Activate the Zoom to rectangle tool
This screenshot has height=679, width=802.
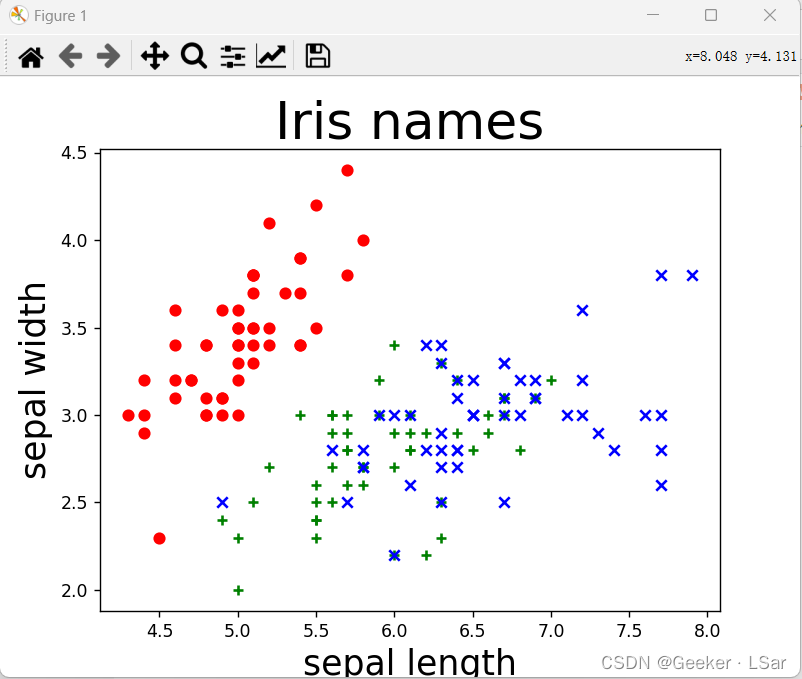pyautogui.click(x=194, y=56)
